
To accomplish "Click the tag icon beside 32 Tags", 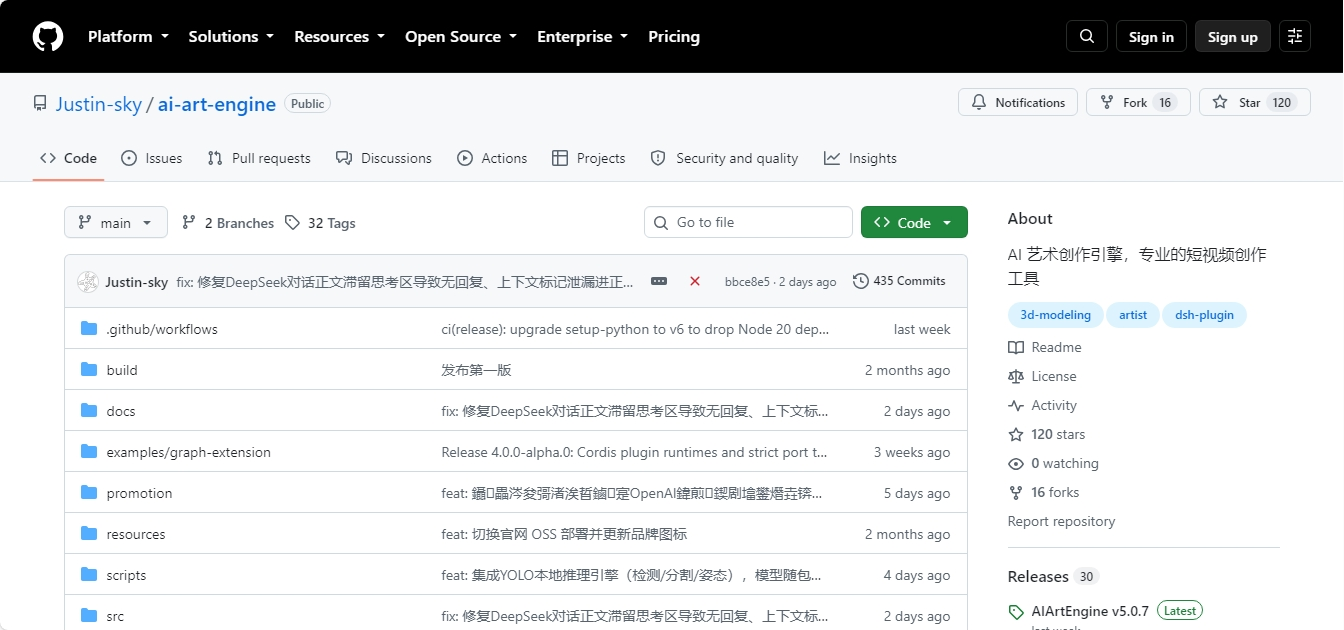I will [292, 222].
